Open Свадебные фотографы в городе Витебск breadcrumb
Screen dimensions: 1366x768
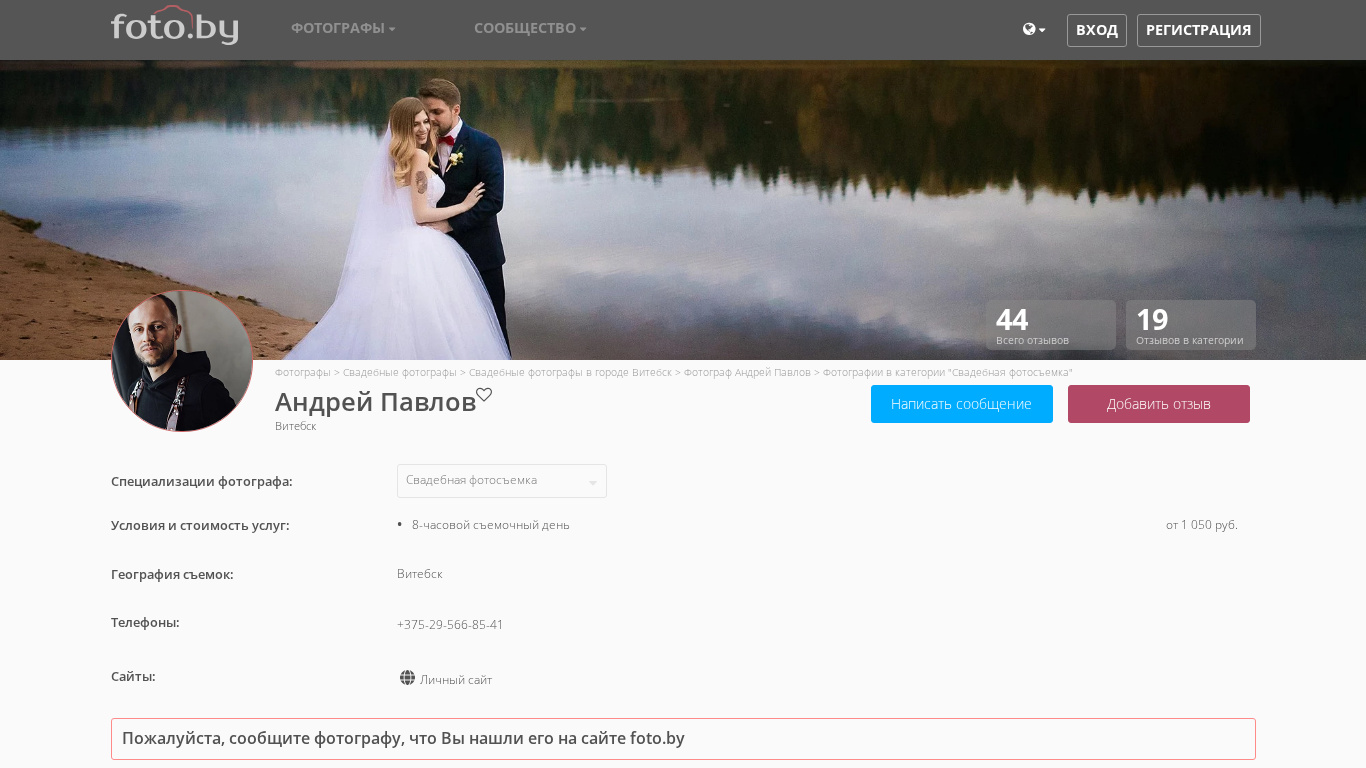click(570, 372)
